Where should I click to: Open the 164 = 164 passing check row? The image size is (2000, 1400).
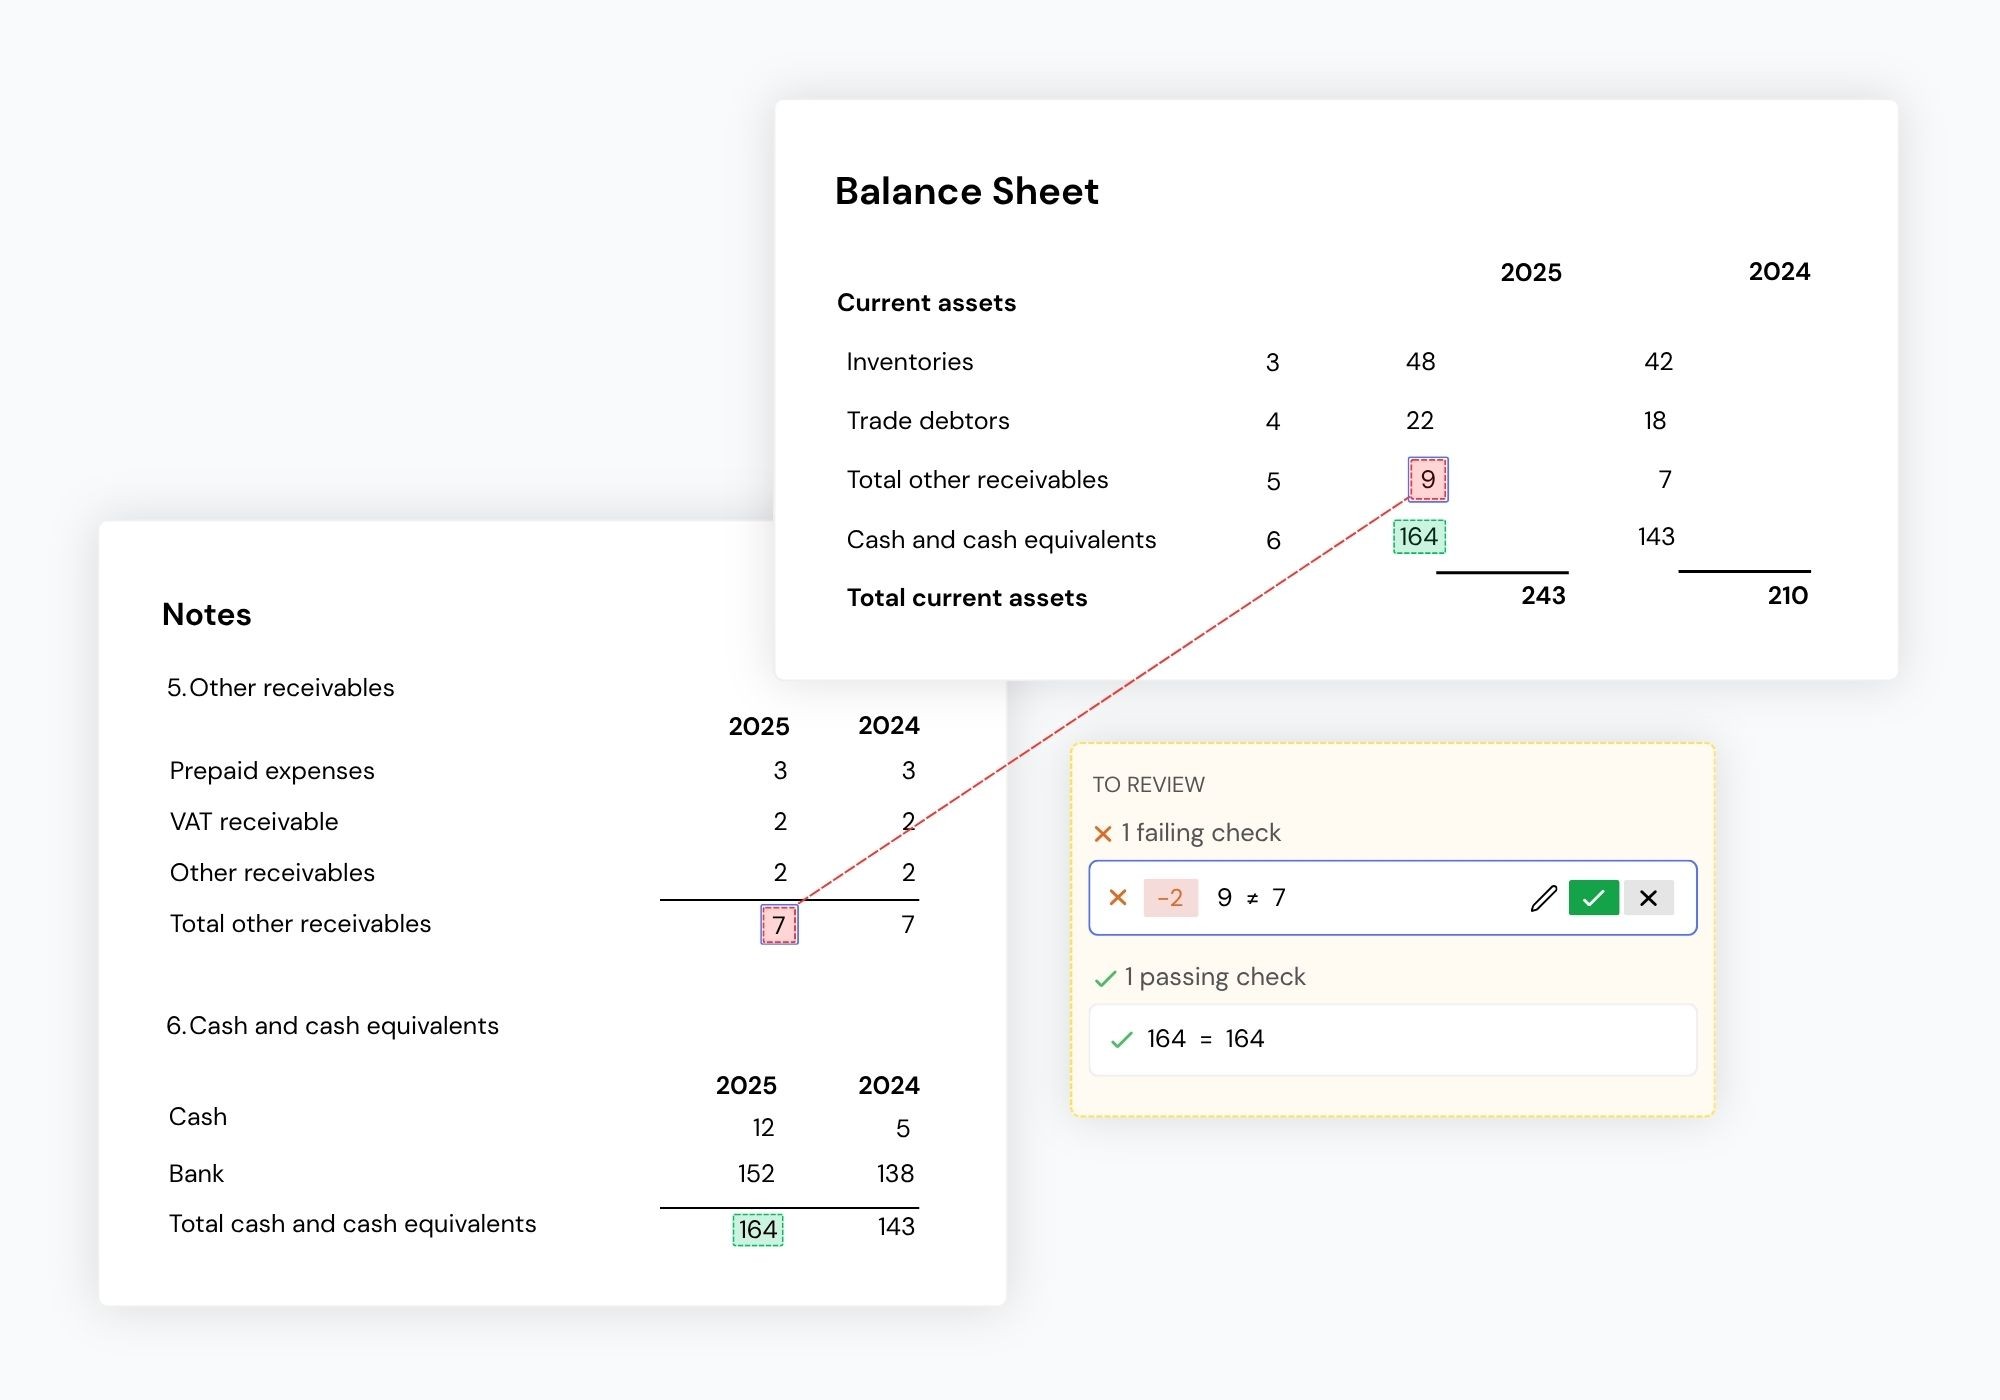coord(1393,1040)
